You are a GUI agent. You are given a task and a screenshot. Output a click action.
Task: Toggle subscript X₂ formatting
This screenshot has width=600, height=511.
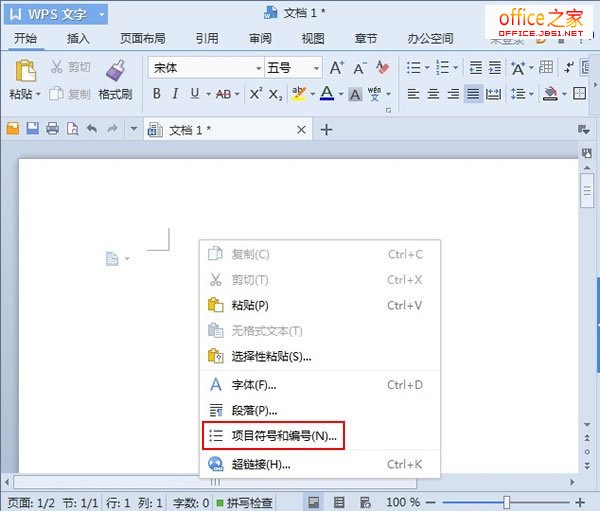[275, 94]
